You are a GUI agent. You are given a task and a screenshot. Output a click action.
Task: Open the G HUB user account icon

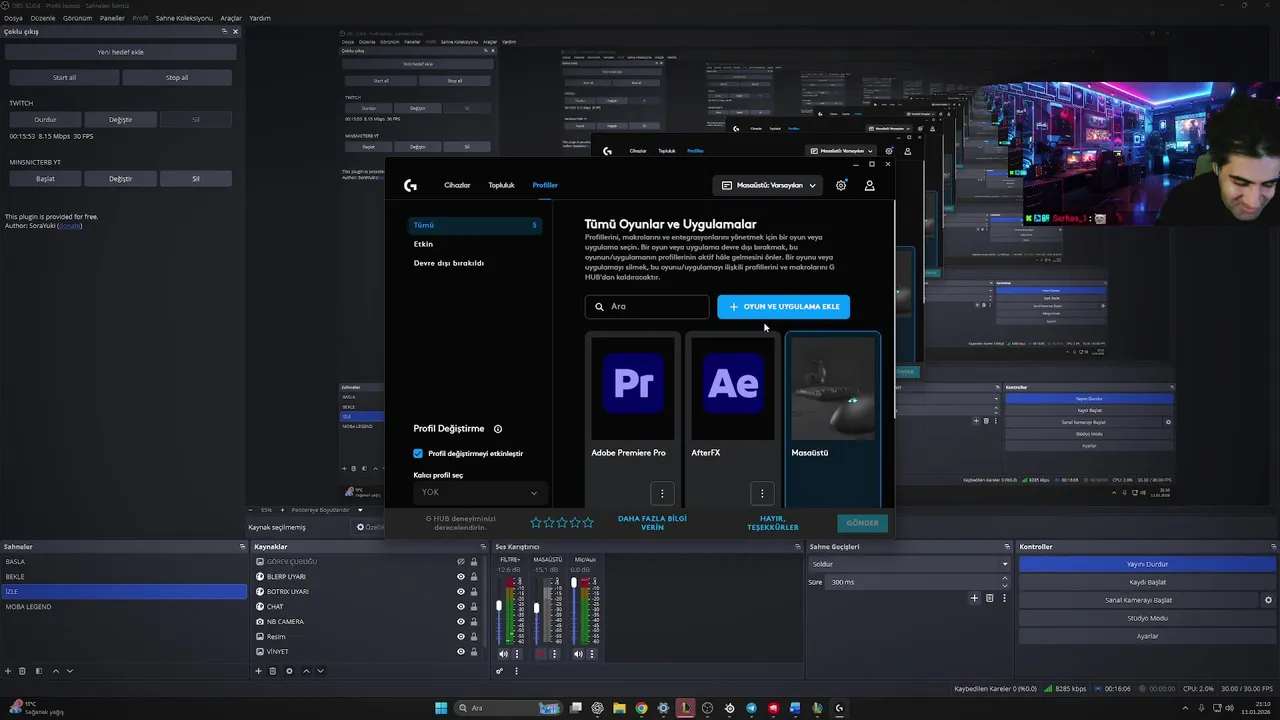869,185
